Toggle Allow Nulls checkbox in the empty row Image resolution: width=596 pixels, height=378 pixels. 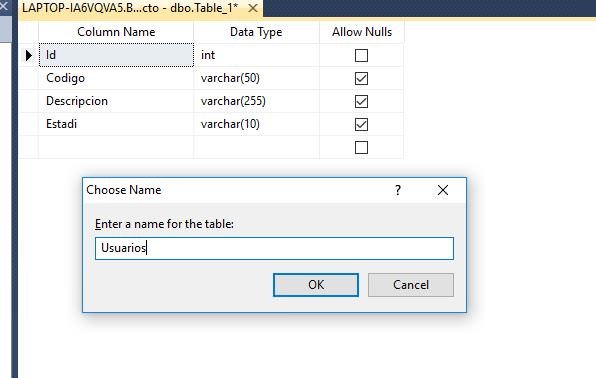tap(361, 148)
